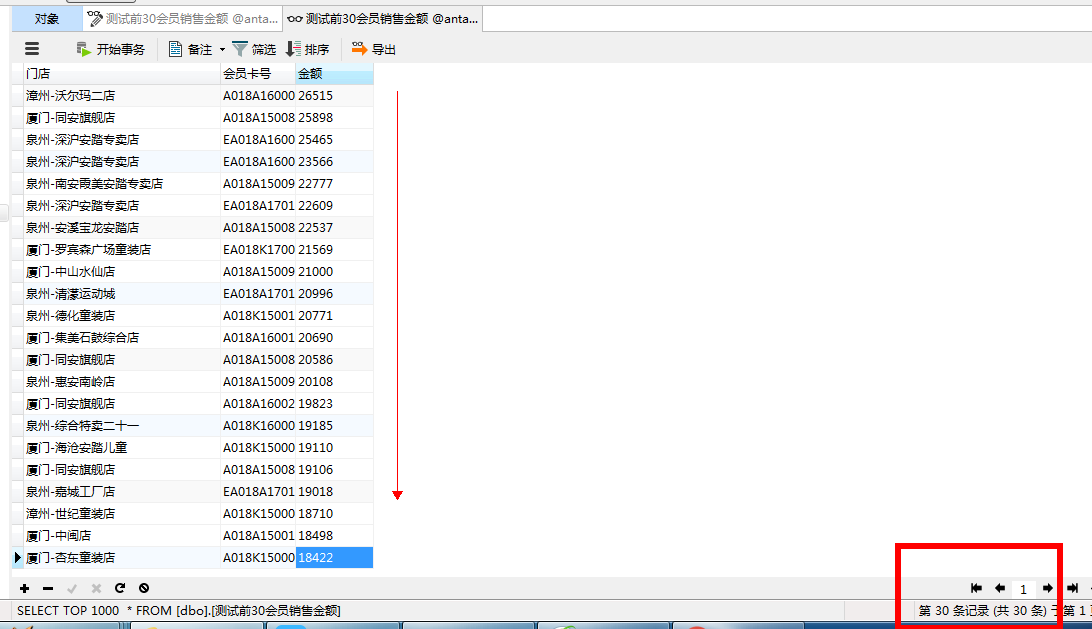Go to the next page of records
Image resolution: width=1092 pixels, height=629 pixels.
coord(1047,589)
